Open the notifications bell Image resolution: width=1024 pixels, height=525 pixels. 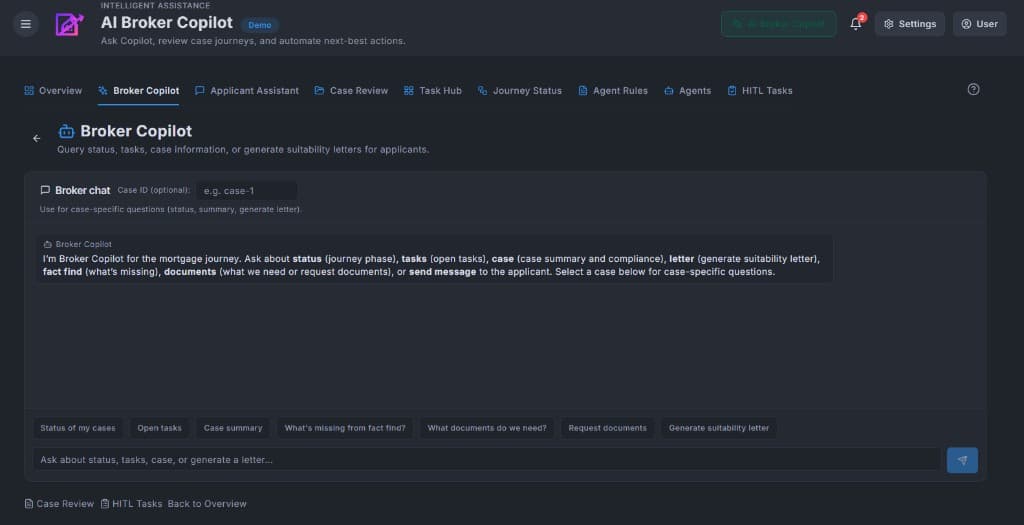[856, 24]
